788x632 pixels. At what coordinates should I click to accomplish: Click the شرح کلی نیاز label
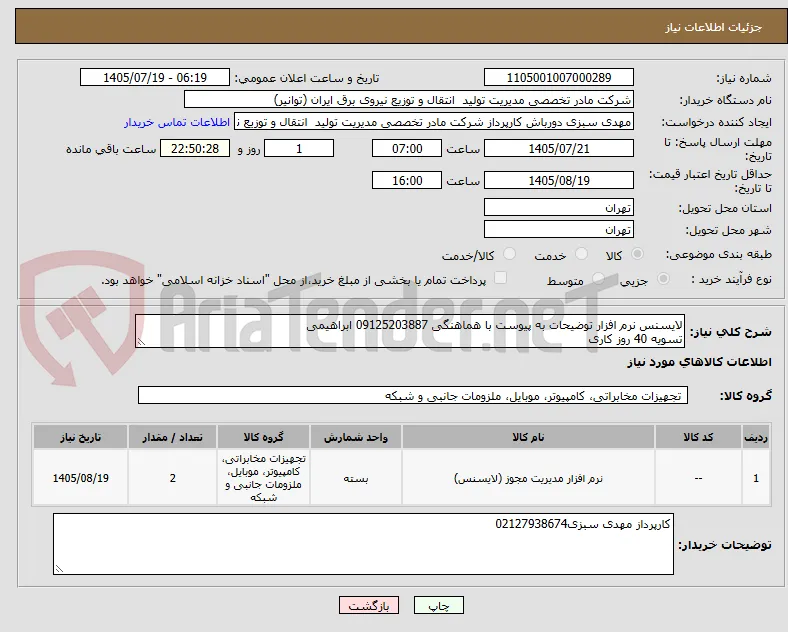coord(731,332)
